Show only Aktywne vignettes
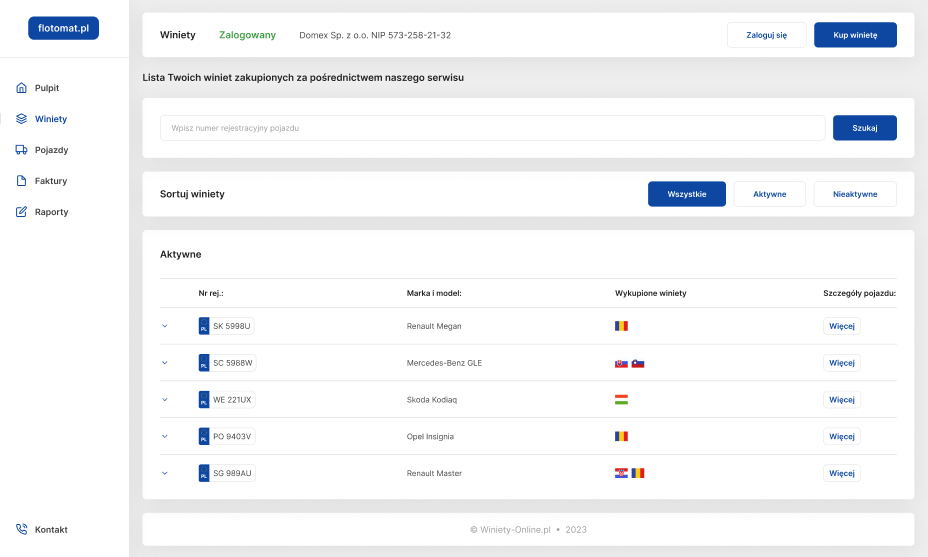This screenshot has height=557, width=928. [769, 194]
